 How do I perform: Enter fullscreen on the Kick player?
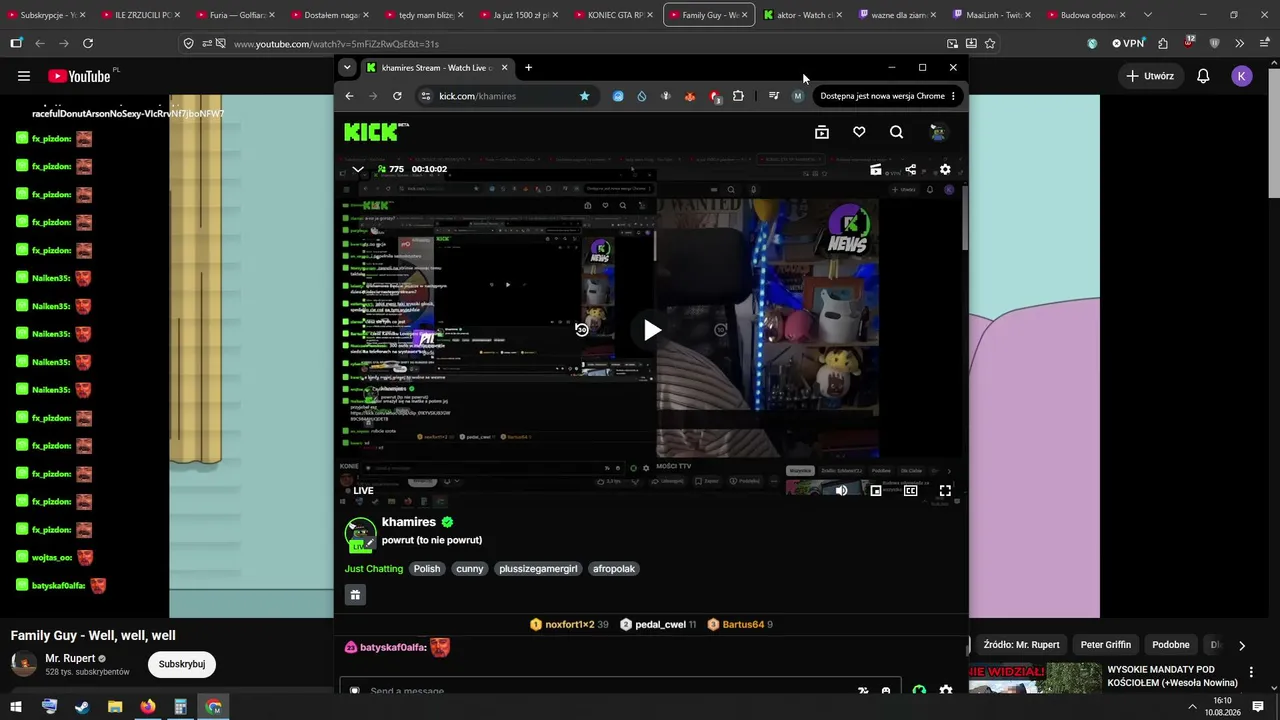pos(945,490)
